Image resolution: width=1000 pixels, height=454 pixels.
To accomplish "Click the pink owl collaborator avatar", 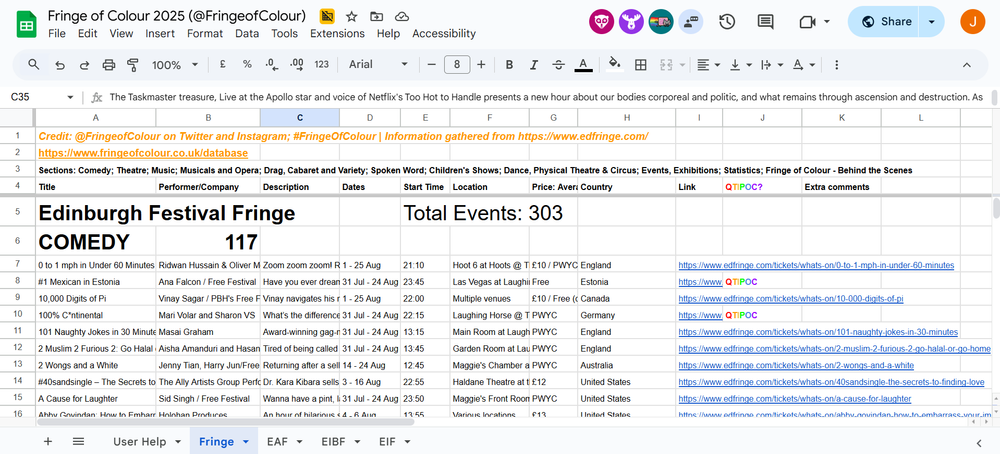I will click(x=601, y=22).
